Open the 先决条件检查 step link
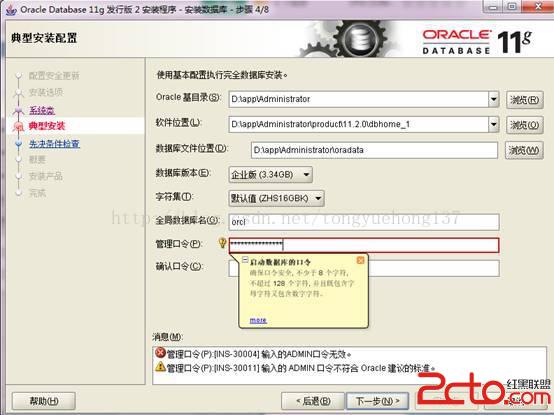The image size is (554, 415). tap(54, 144)
